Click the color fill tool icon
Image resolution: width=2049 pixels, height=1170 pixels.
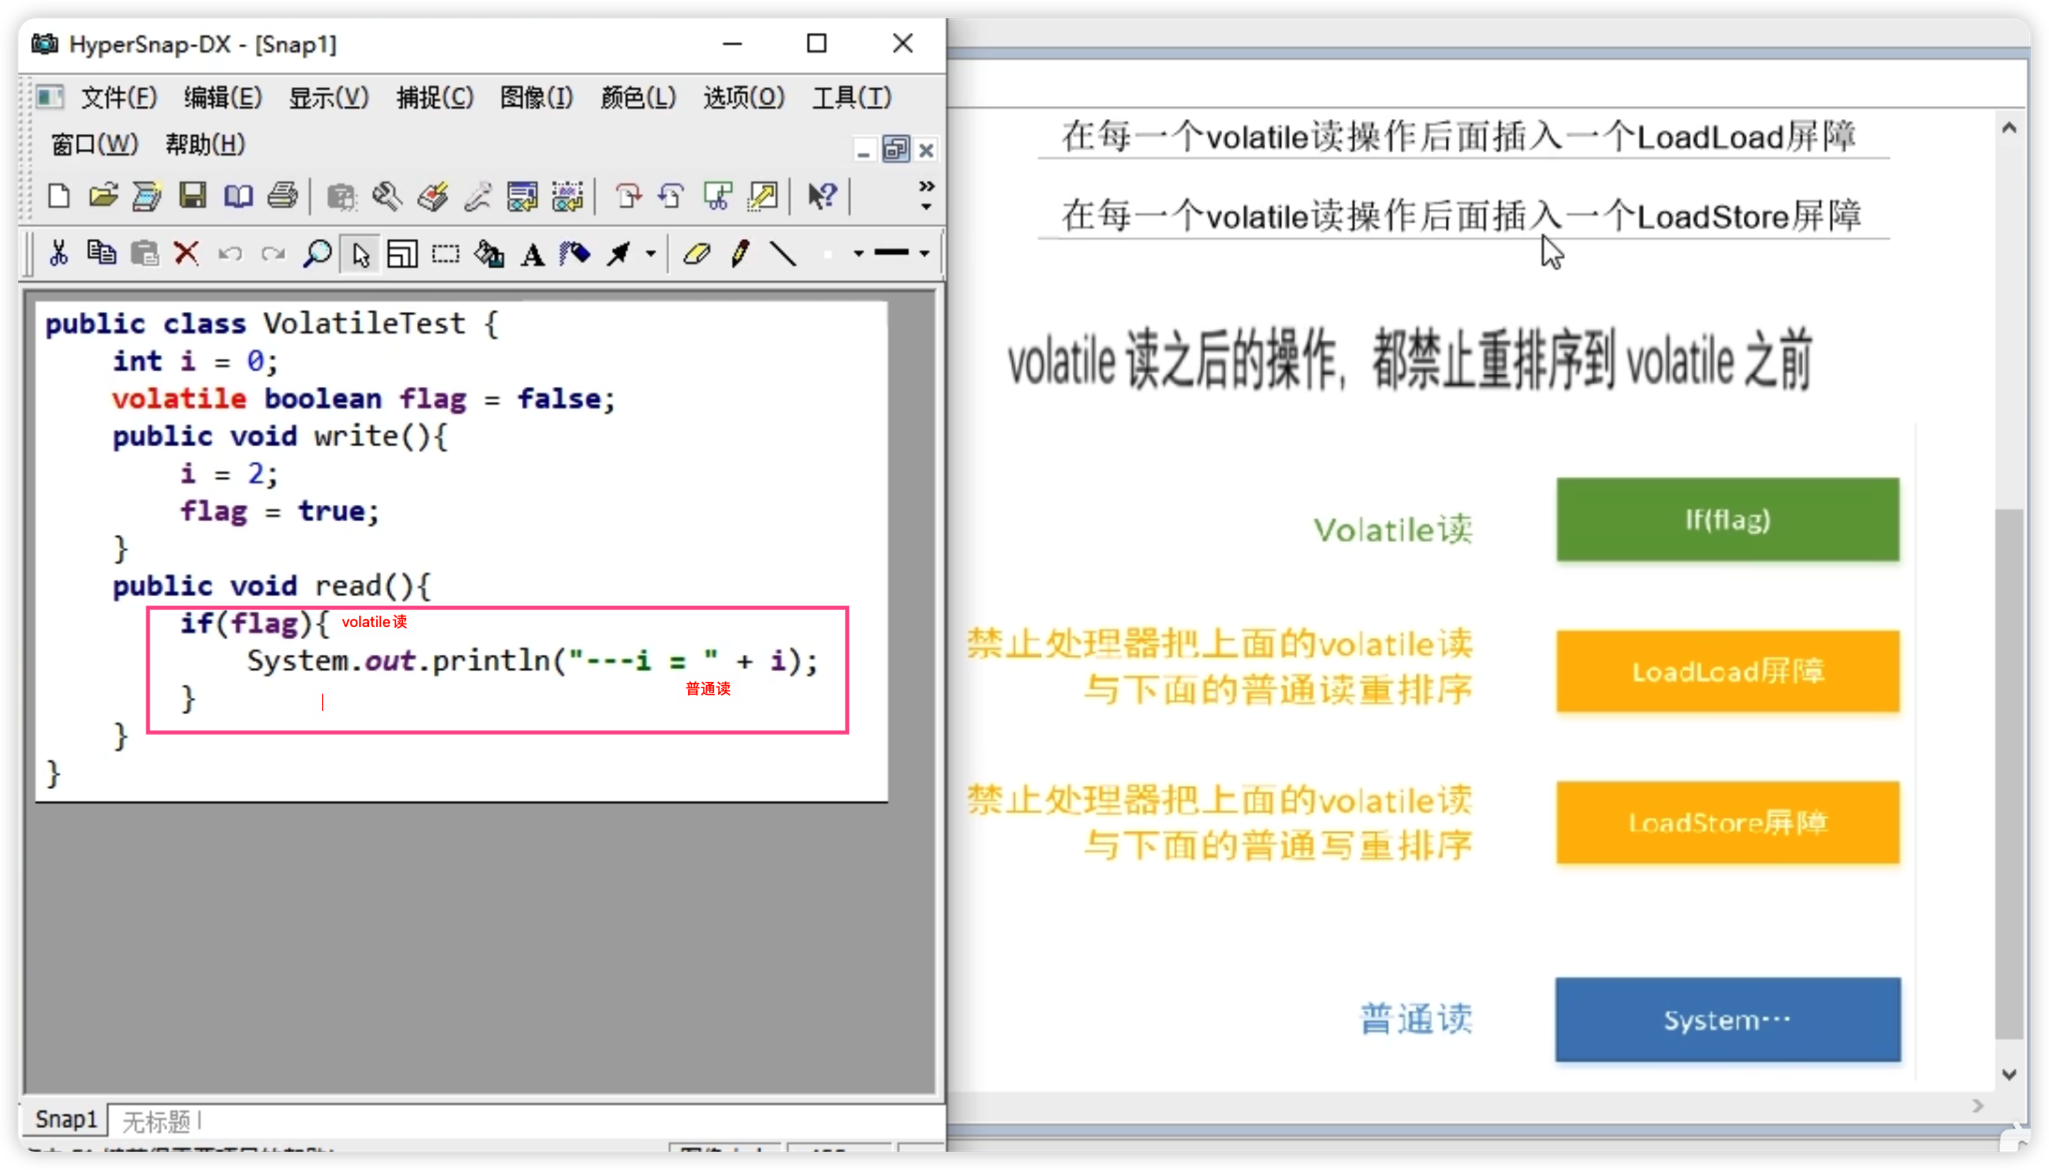point(490,252)
